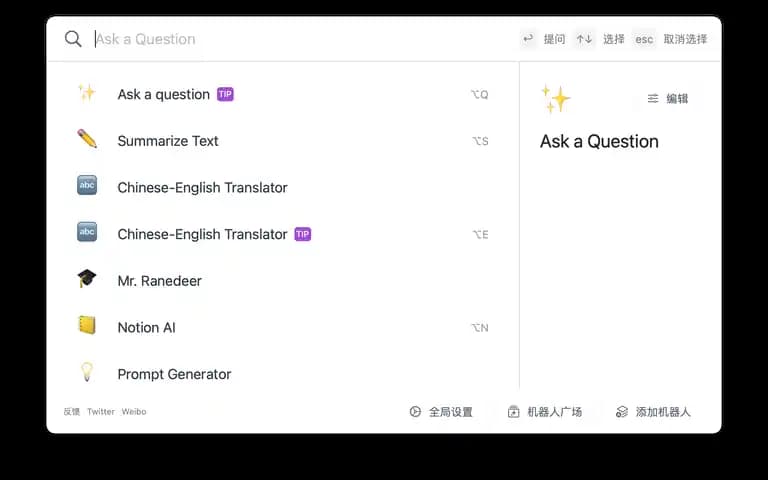Image resolution: width=768 pixels, height=480 pixels.
Task: Open 全局设置 global settings
Action: point(441,411)
